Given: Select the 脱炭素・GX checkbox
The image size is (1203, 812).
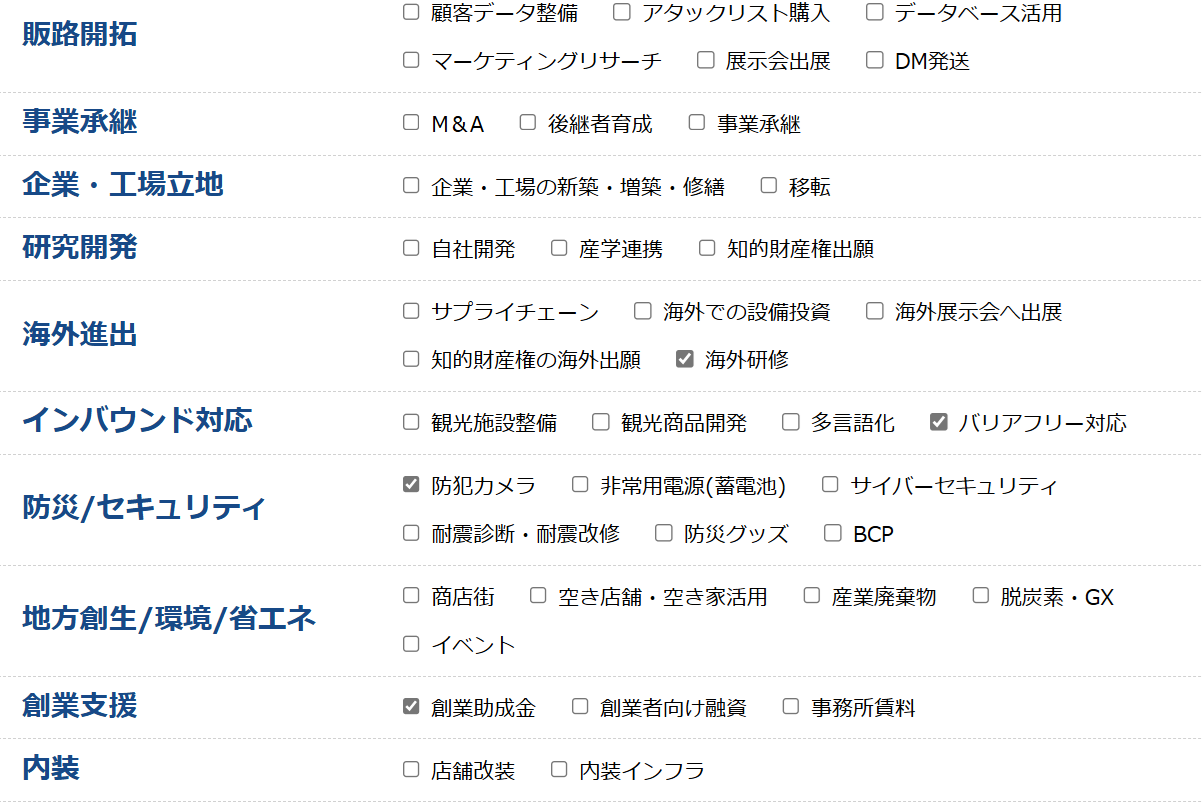Looking at the screenshot, I should point(981,596).
